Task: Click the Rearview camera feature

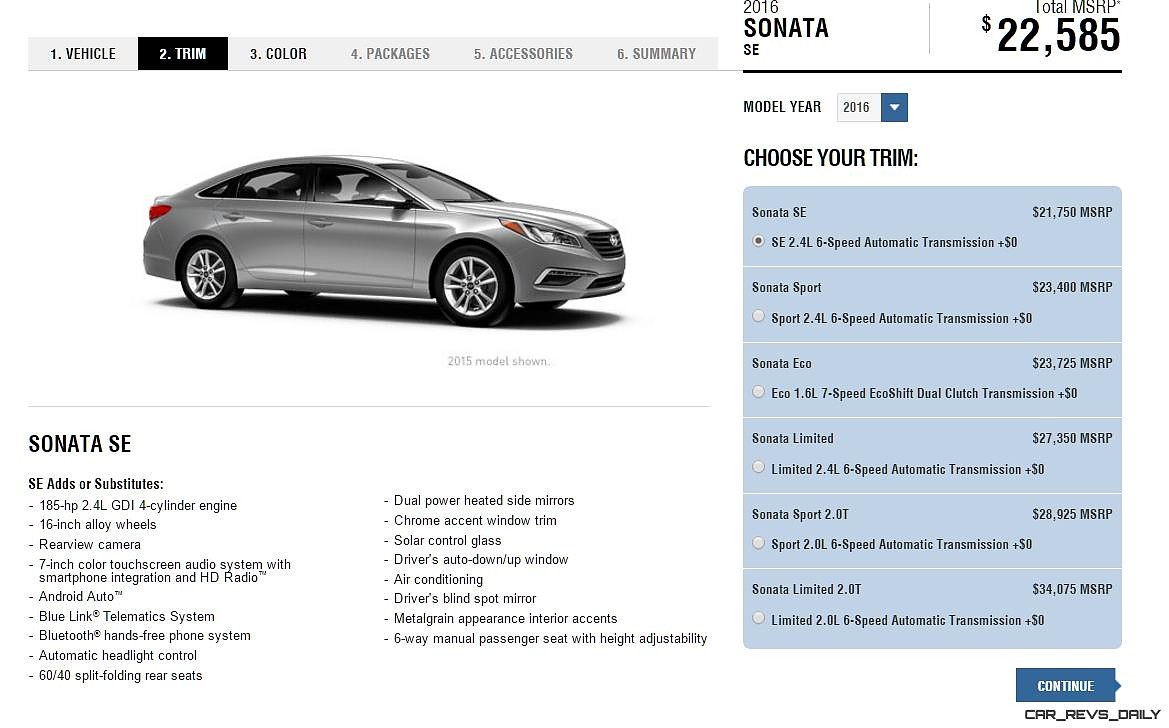Action: [89, 545]
